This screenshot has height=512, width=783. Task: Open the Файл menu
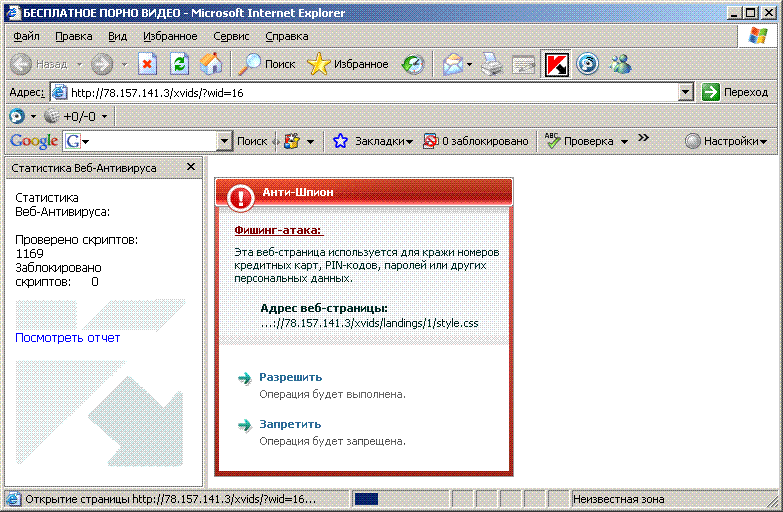click(x=27, y=36)
